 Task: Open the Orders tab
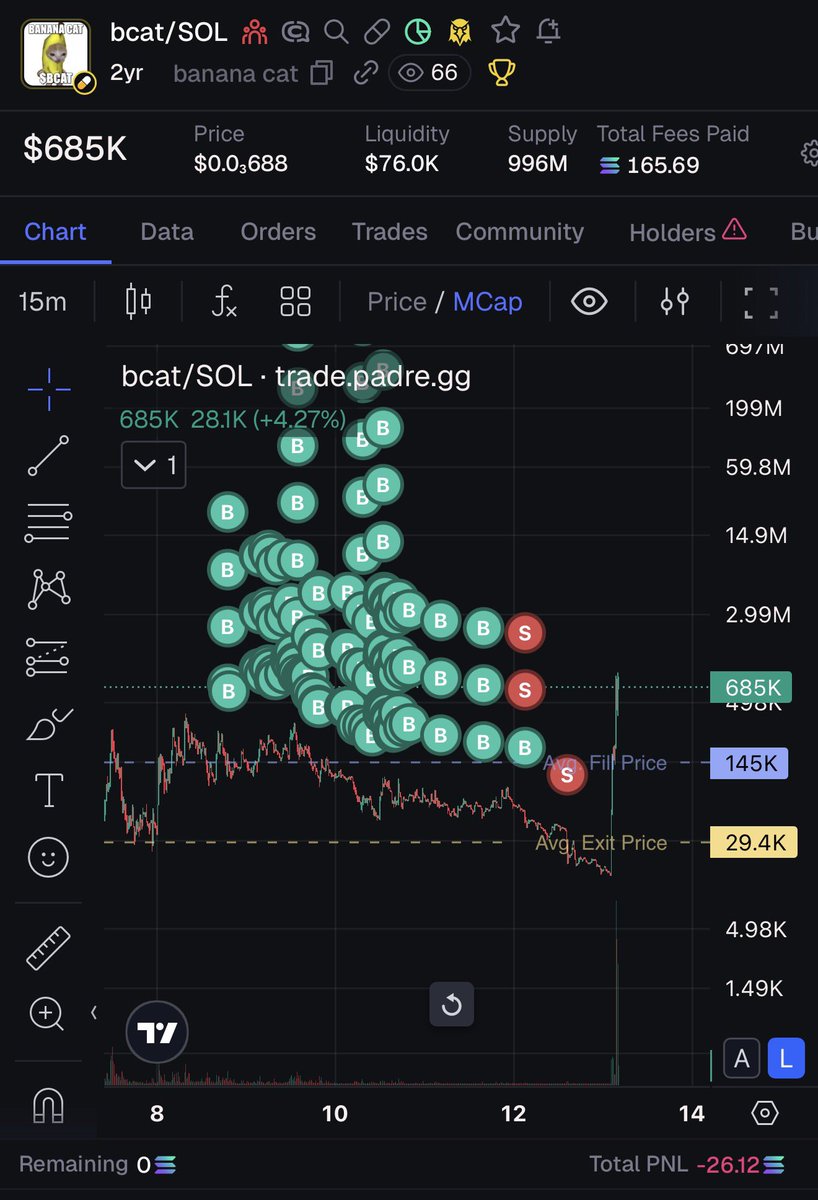278,231
